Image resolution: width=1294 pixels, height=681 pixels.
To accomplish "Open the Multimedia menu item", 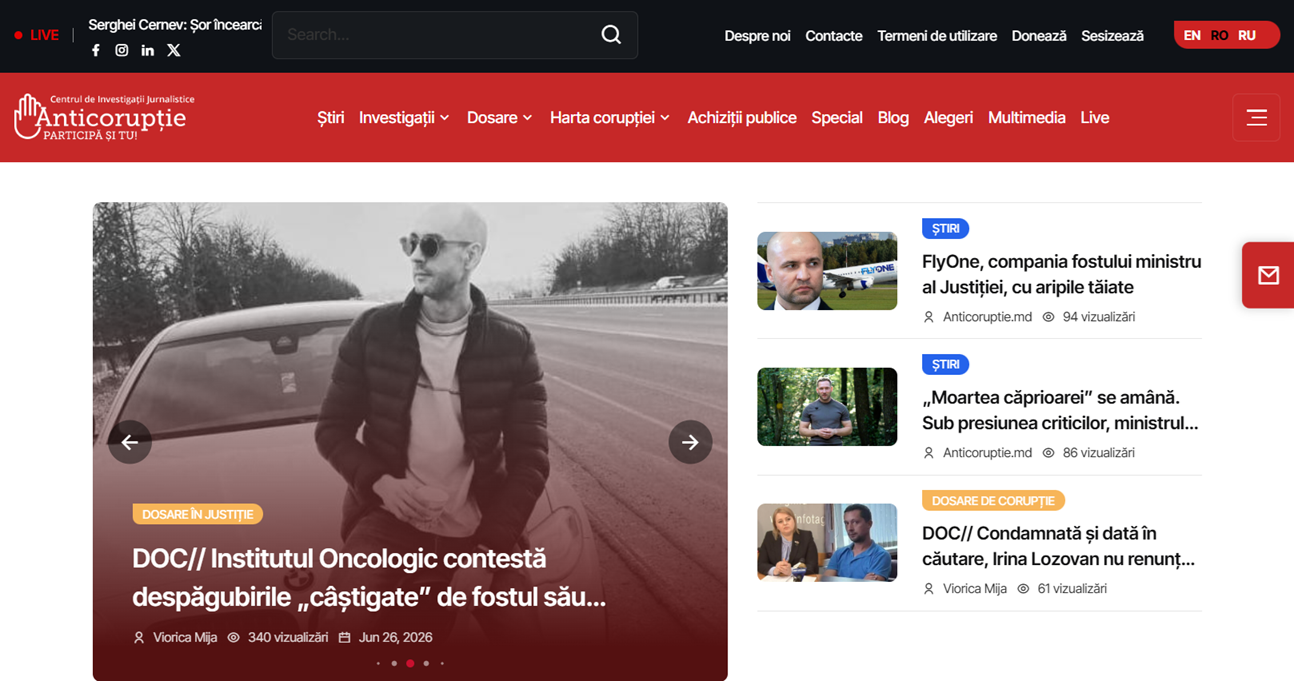I will [1027, 117].
